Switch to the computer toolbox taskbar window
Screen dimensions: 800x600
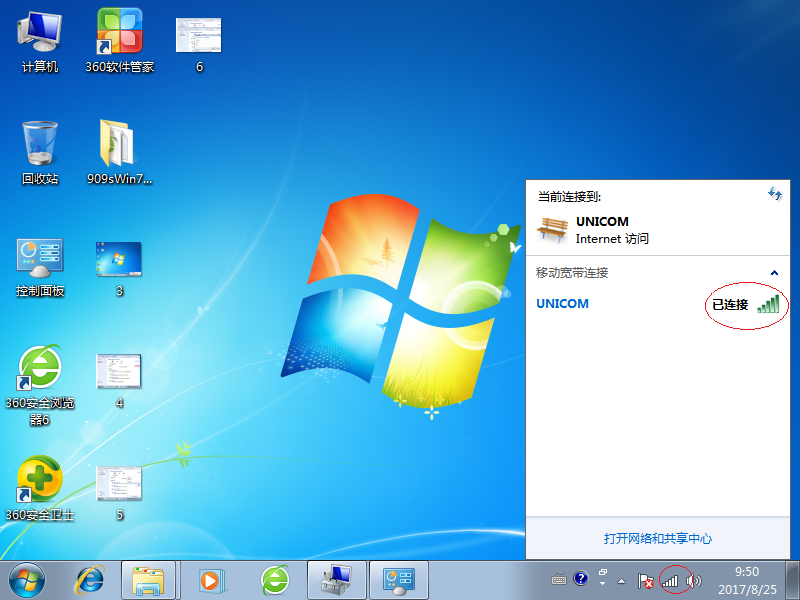click(337, 581)
